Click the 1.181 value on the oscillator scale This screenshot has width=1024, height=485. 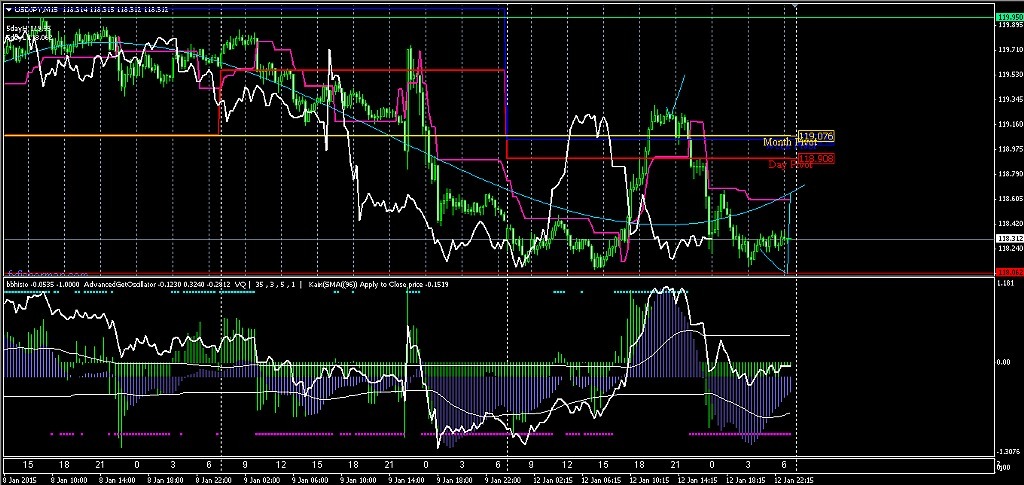click(1006, 283)
